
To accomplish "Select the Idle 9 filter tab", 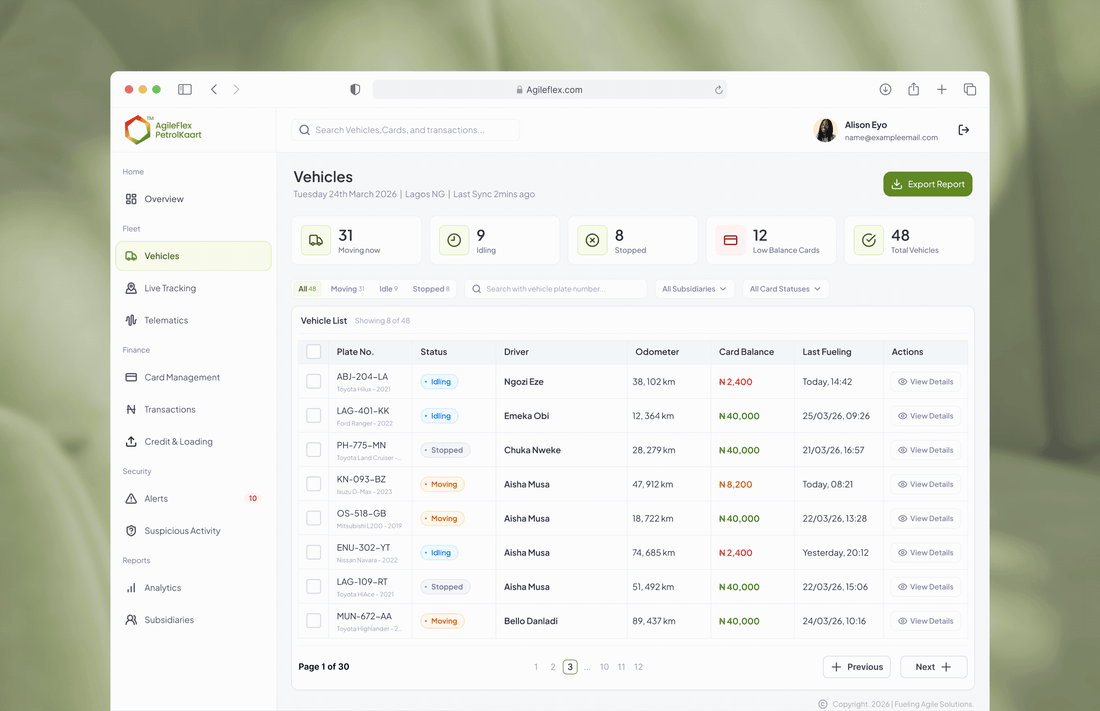I will (388, 288).
